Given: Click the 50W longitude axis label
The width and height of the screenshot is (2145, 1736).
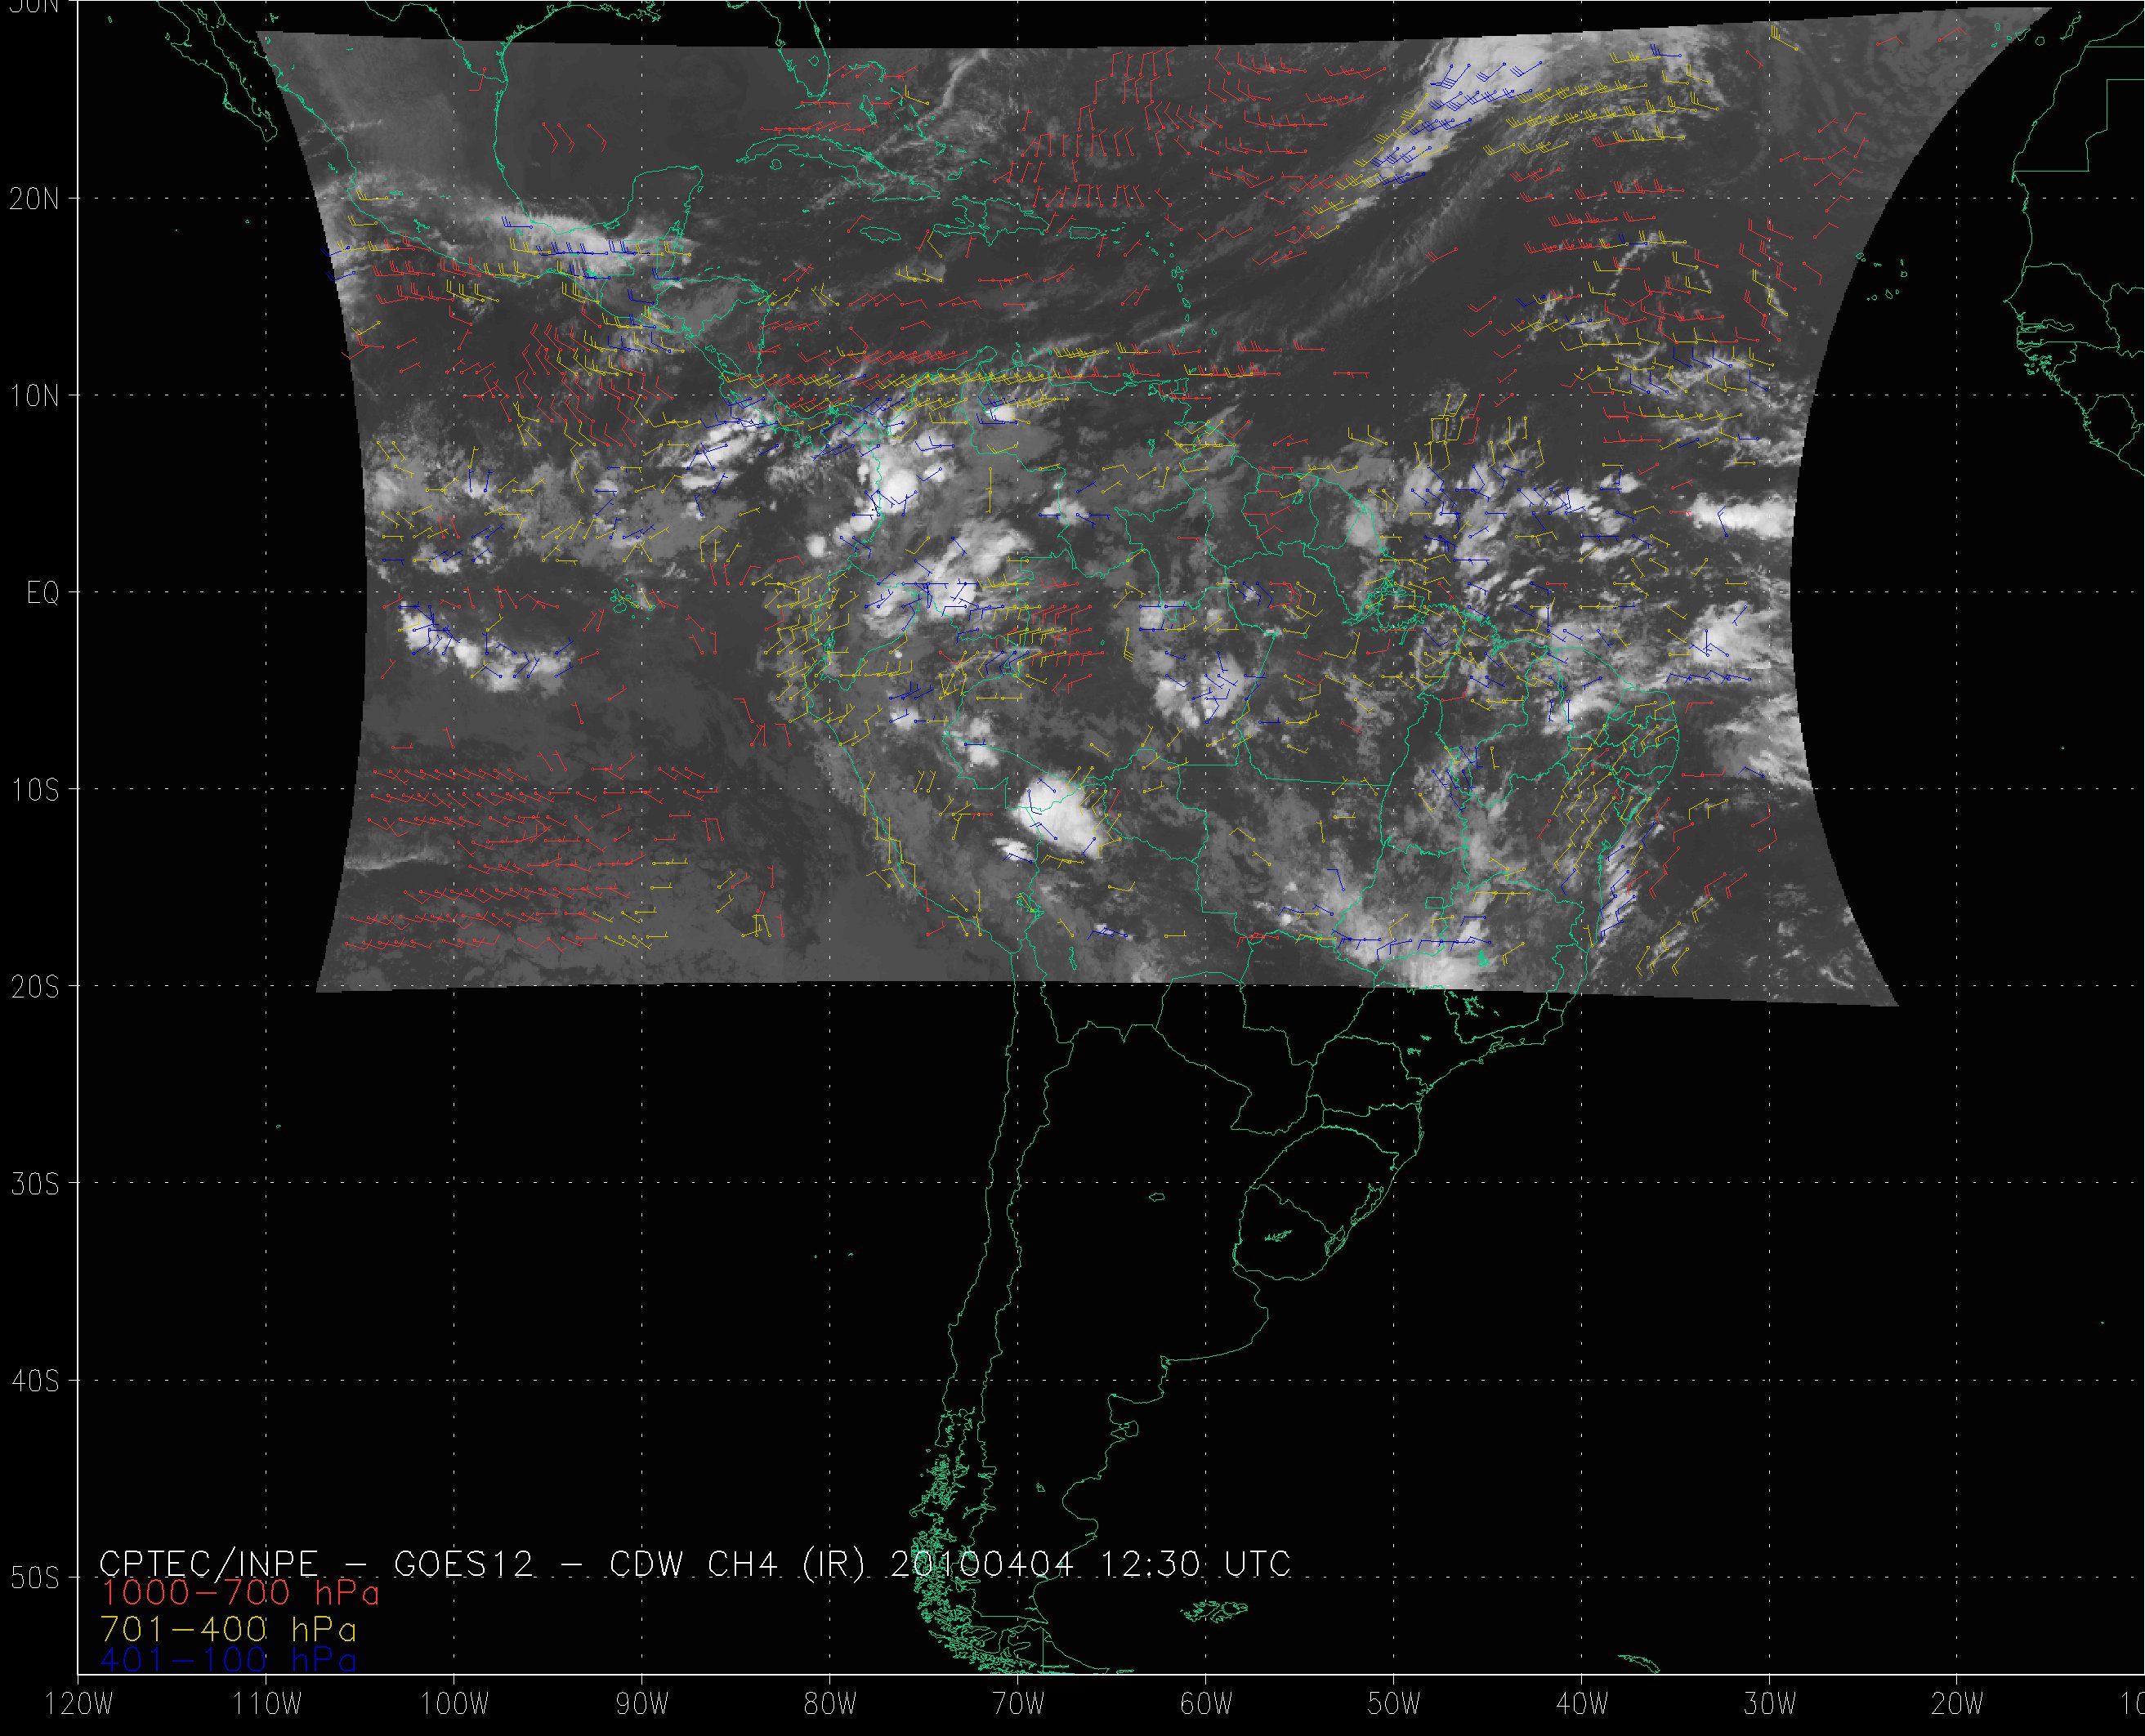Looking at the screenshot, I should pyautogui.click(x=1394, y=1704).
